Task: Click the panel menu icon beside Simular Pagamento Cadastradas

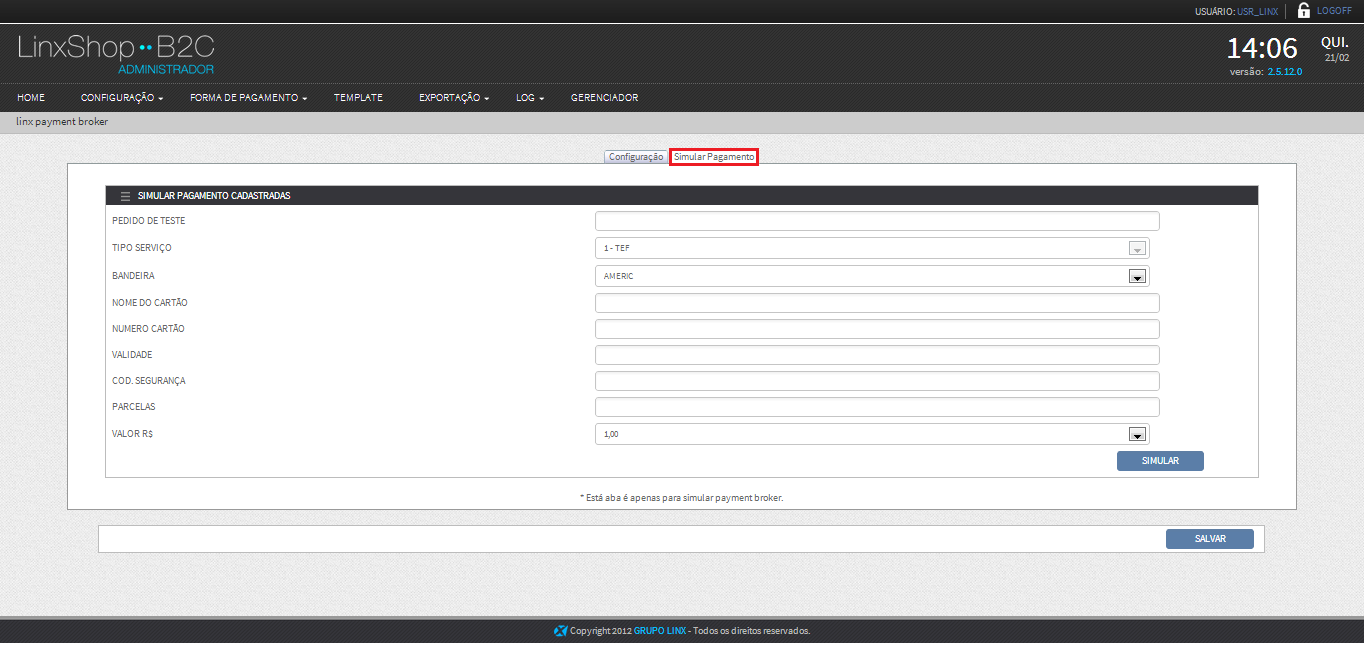Action: (x=125, y=196)
